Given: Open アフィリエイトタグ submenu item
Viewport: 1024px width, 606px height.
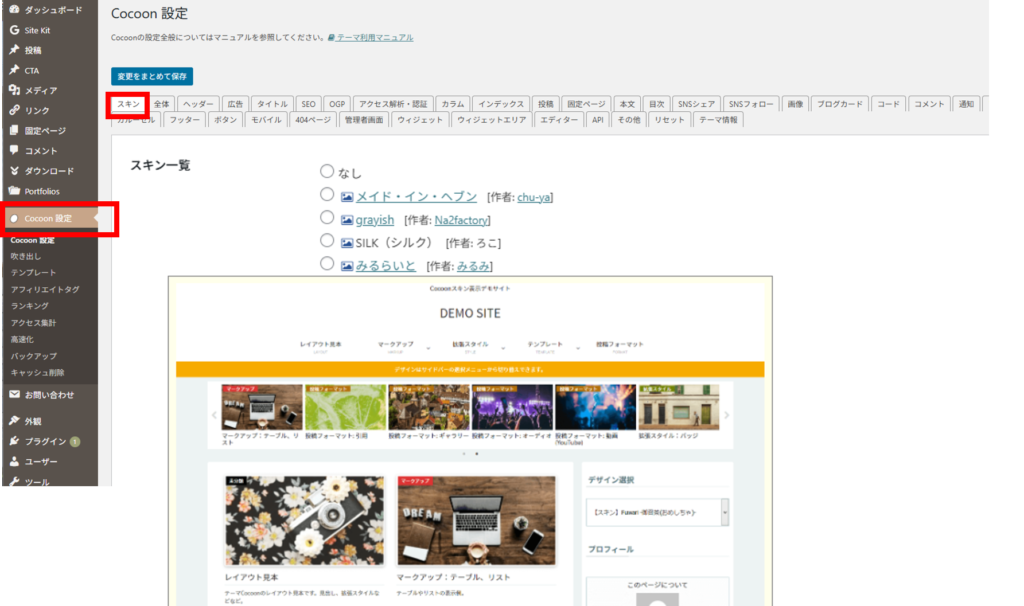Looking at the screenshot, I should coord(45,289).
